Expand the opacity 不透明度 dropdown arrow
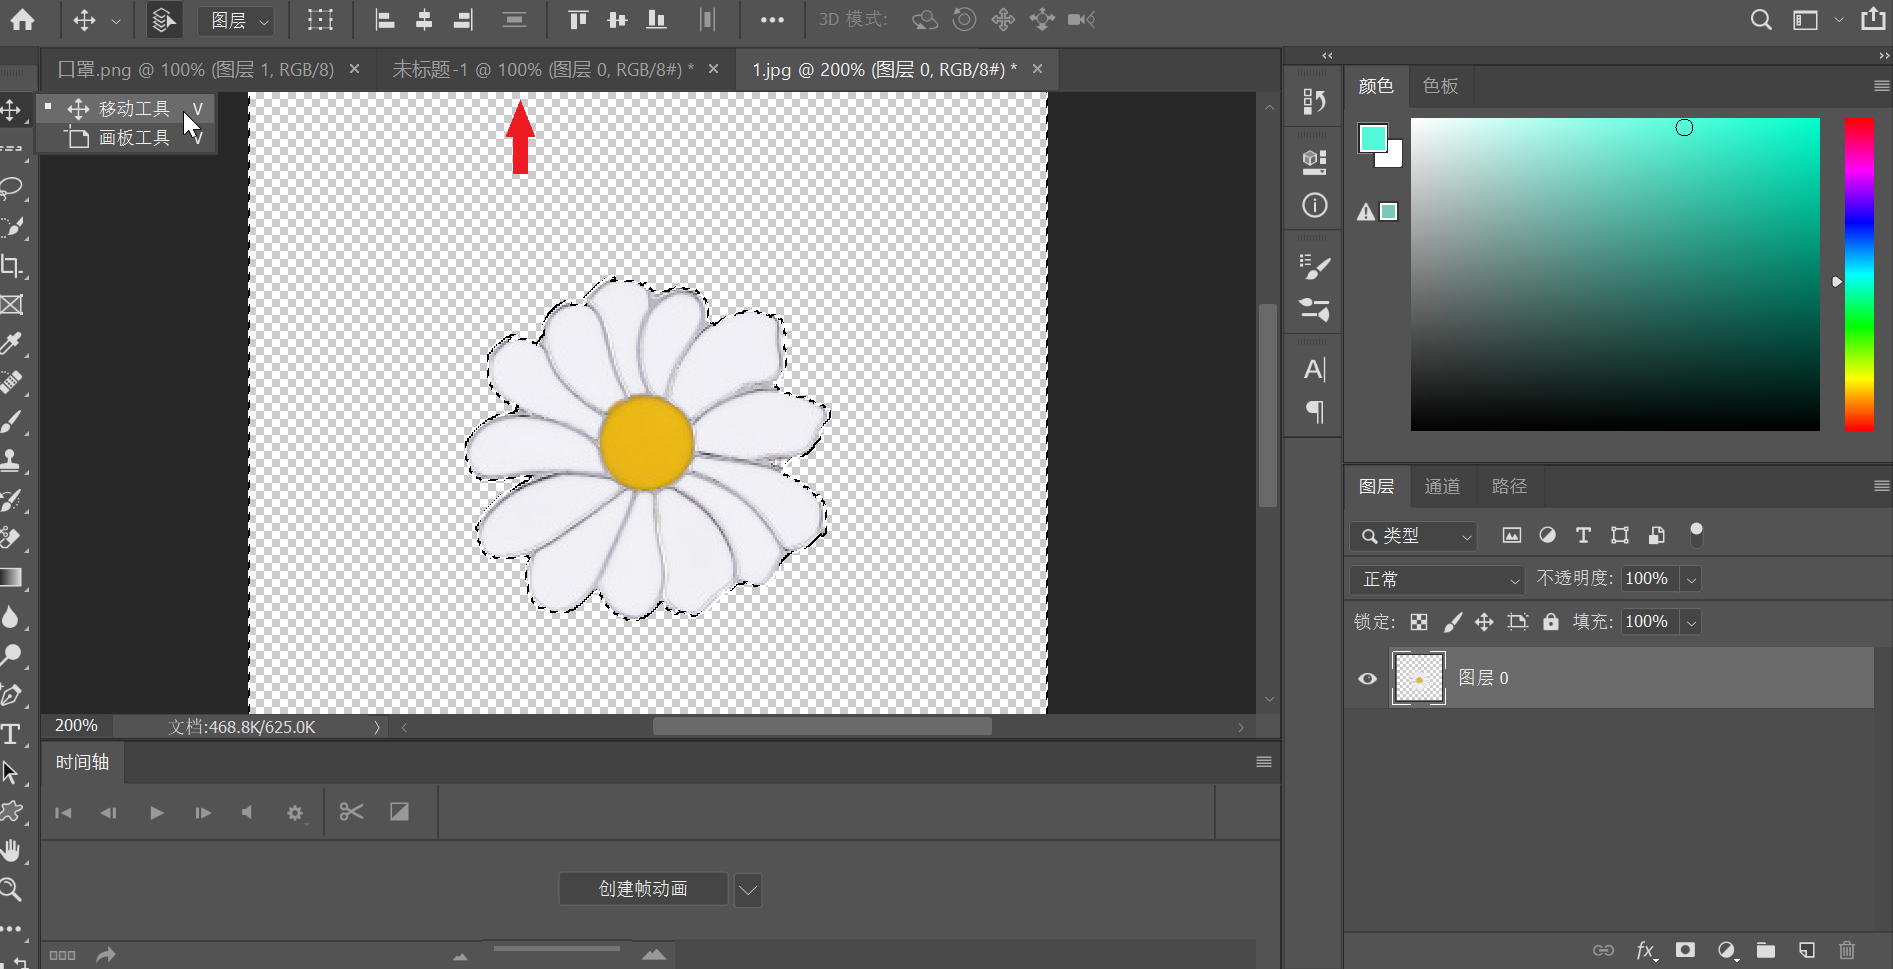 point(1691,579)
